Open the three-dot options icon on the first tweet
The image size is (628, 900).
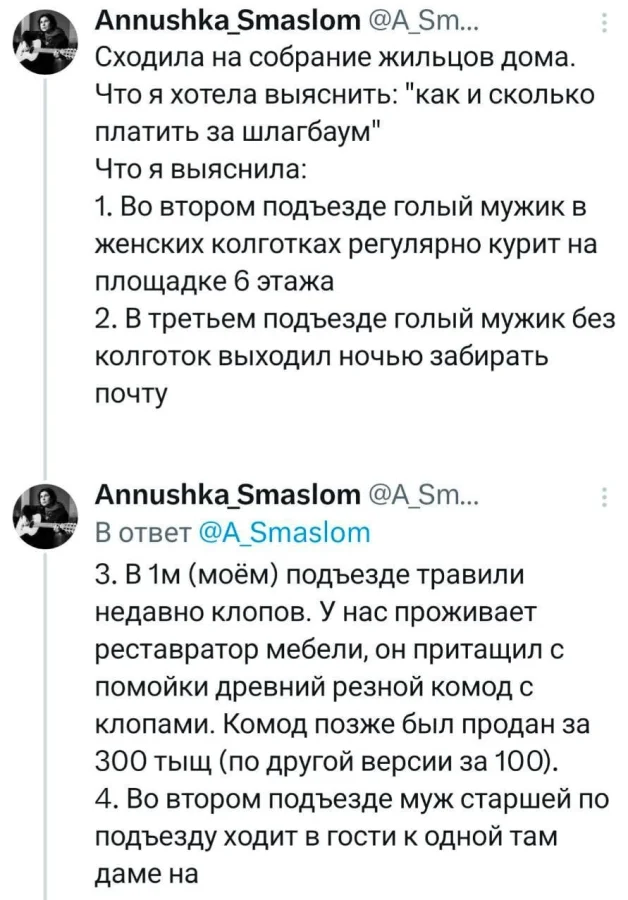pyautogui.click(x=604, y=22)
